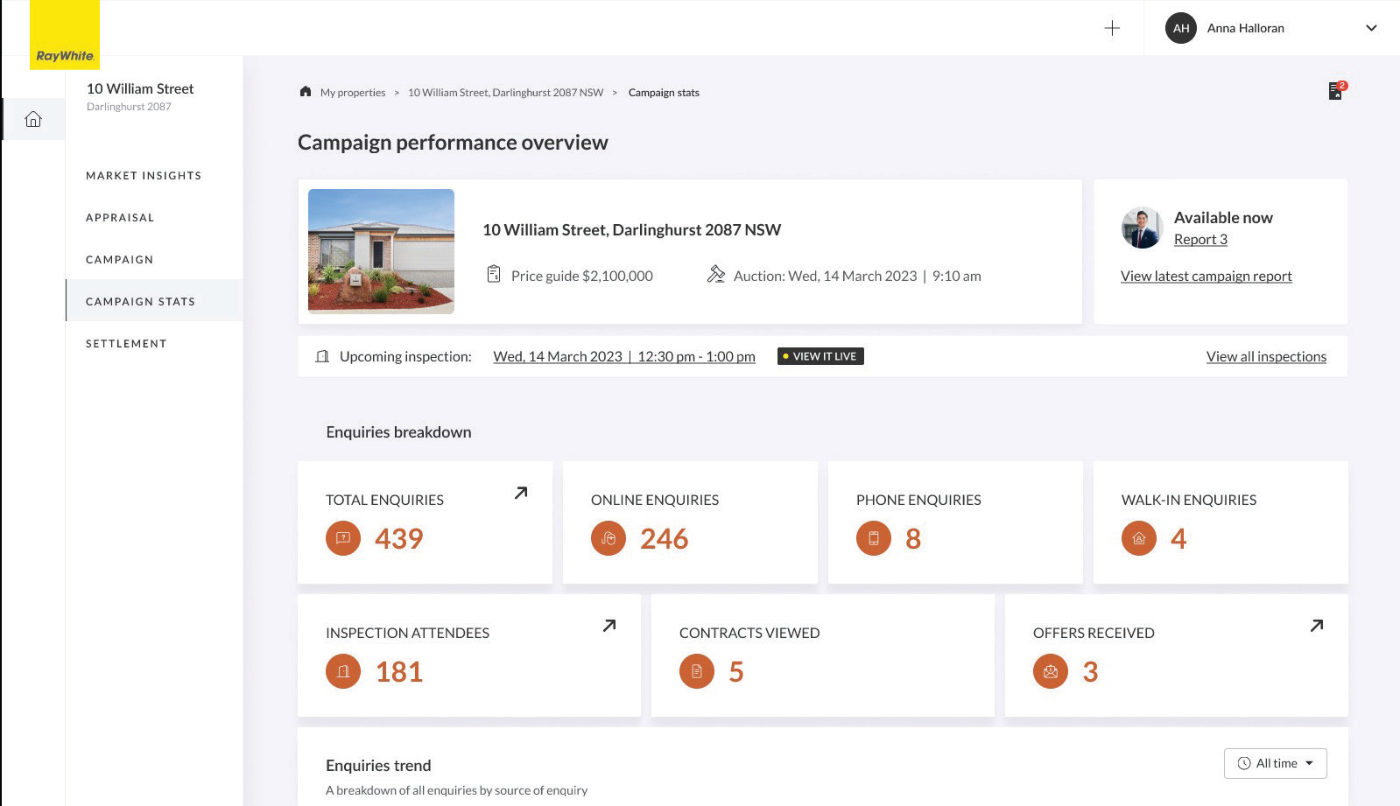Click the Online Enquiries orange icon
Viewport: 1400px width, 806px height.
tap(608, 539)
